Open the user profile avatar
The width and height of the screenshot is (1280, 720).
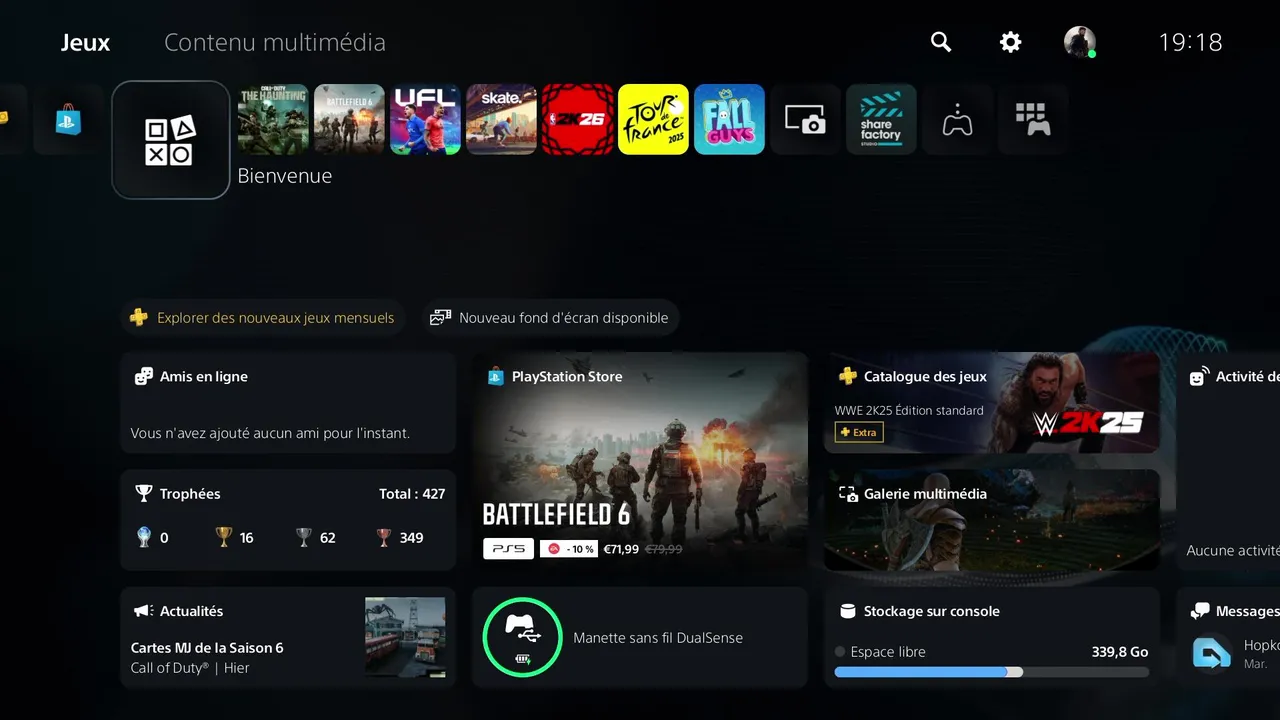coord(1080,42)
